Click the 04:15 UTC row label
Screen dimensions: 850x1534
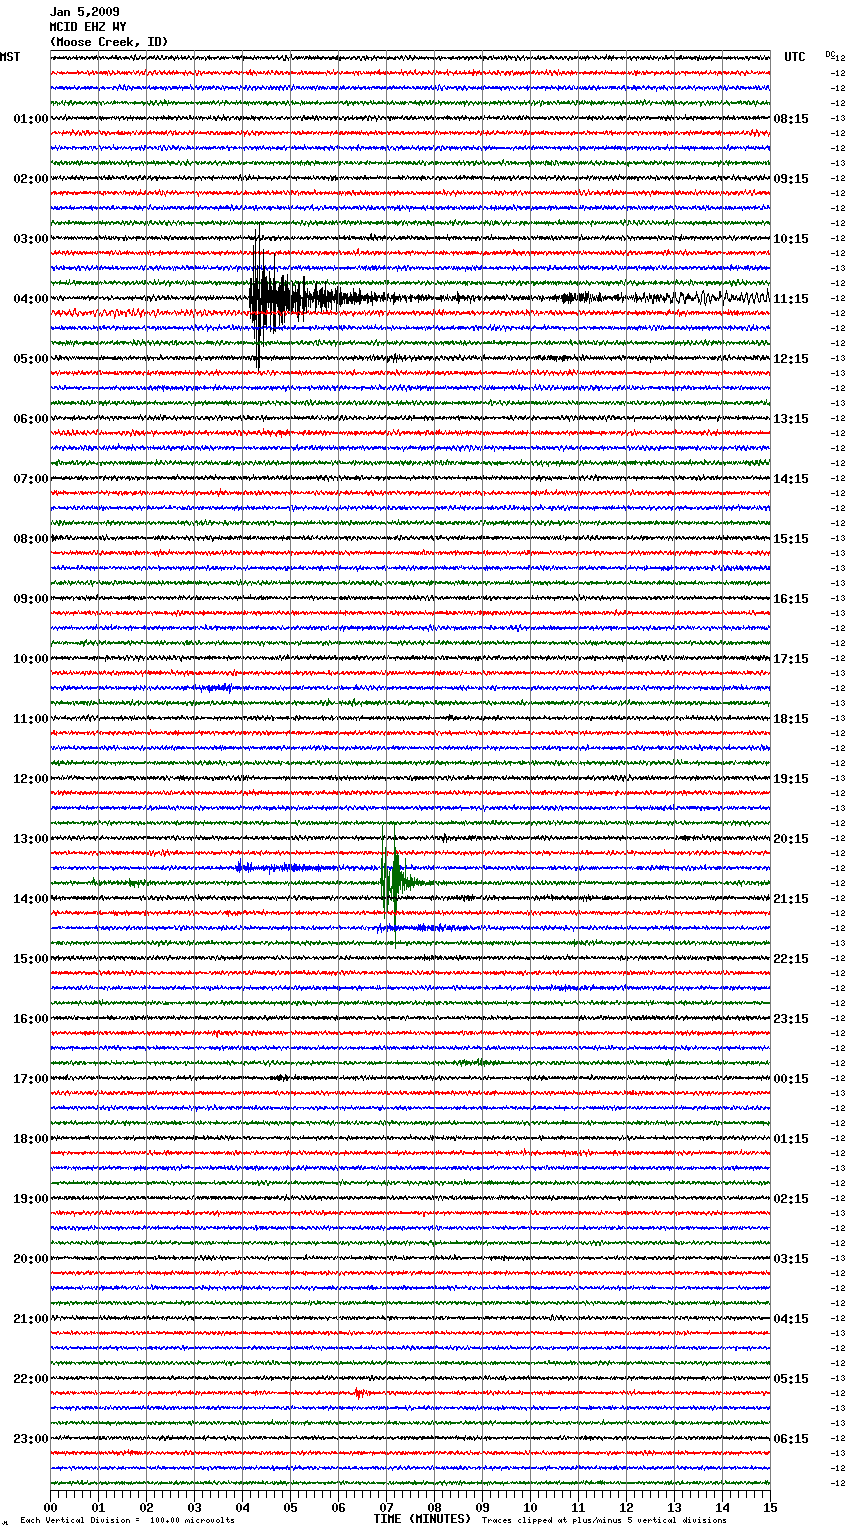[x=791, y=1319]
